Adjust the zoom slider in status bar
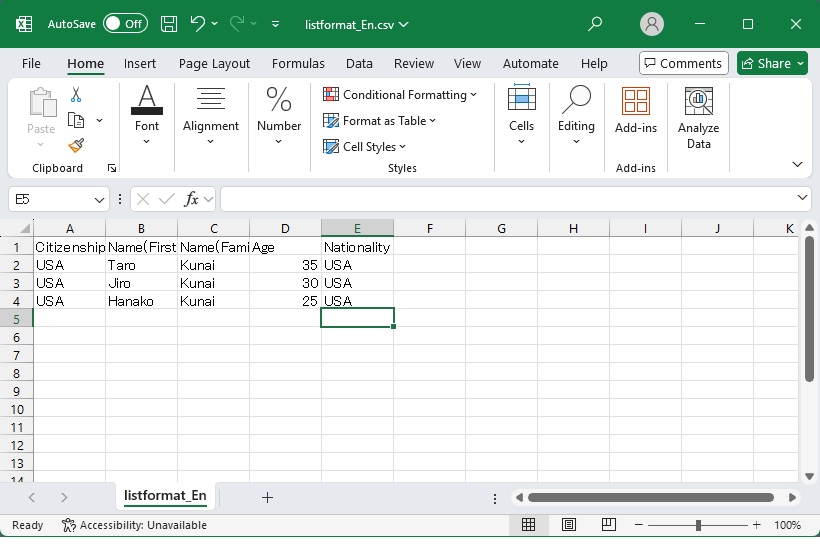820x547 pixels. tap(698, 525)
